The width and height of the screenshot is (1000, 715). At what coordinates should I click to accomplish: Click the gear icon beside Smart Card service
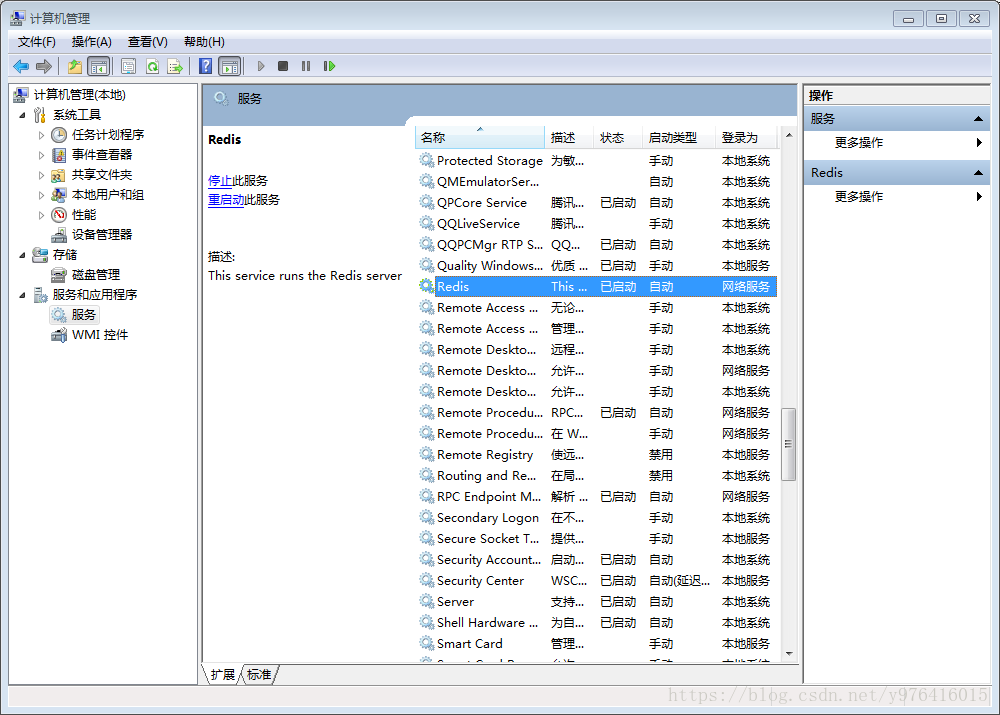pos(427,643)
